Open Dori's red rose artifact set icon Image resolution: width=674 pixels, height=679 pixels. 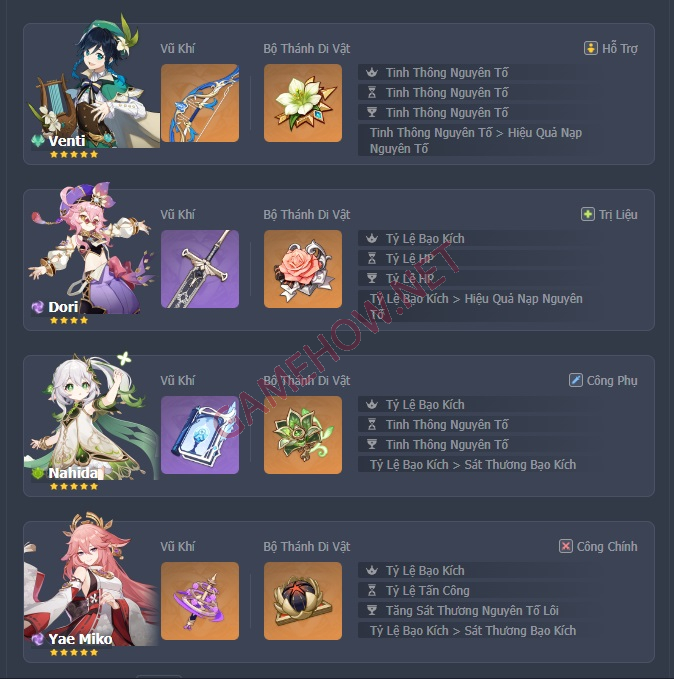(x=303, y=269)
